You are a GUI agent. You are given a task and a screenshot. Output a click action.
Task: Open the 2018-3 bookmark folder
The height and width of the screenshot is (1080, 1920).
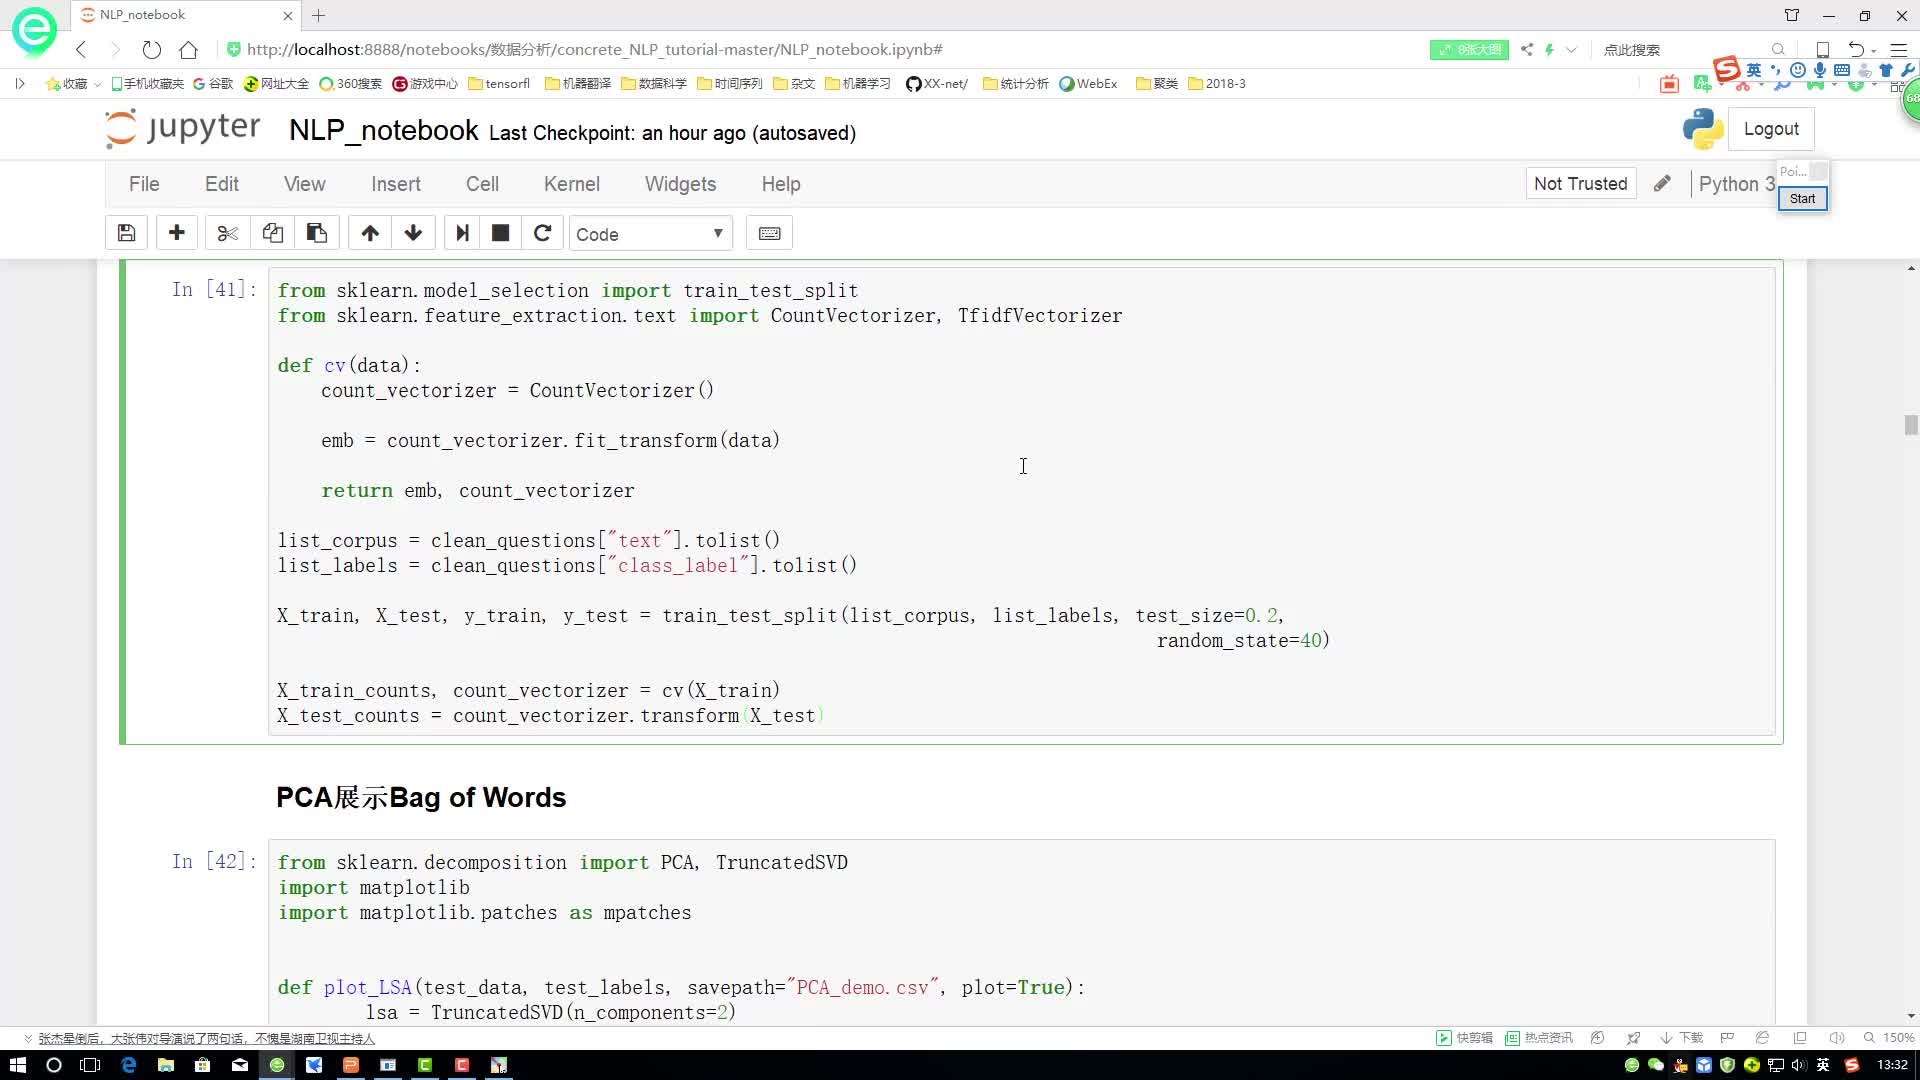click(1217, 83)
